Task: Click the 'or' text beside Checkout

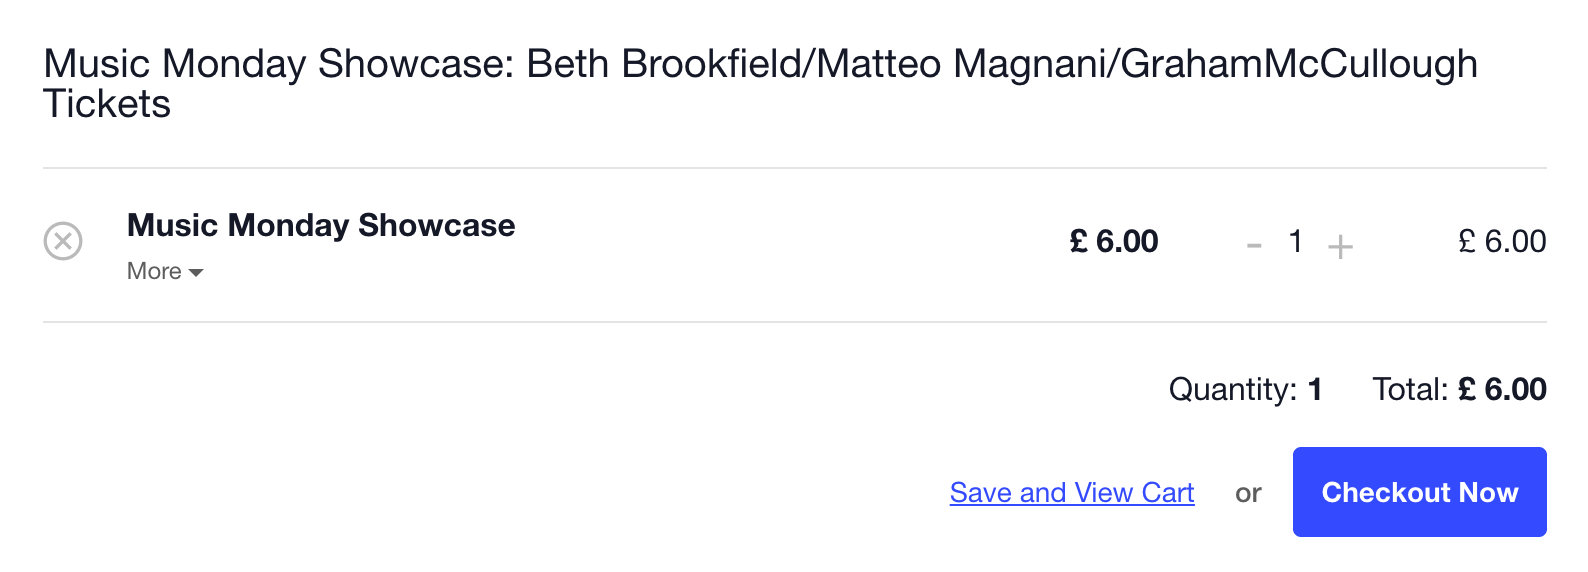Action: 1248,493
